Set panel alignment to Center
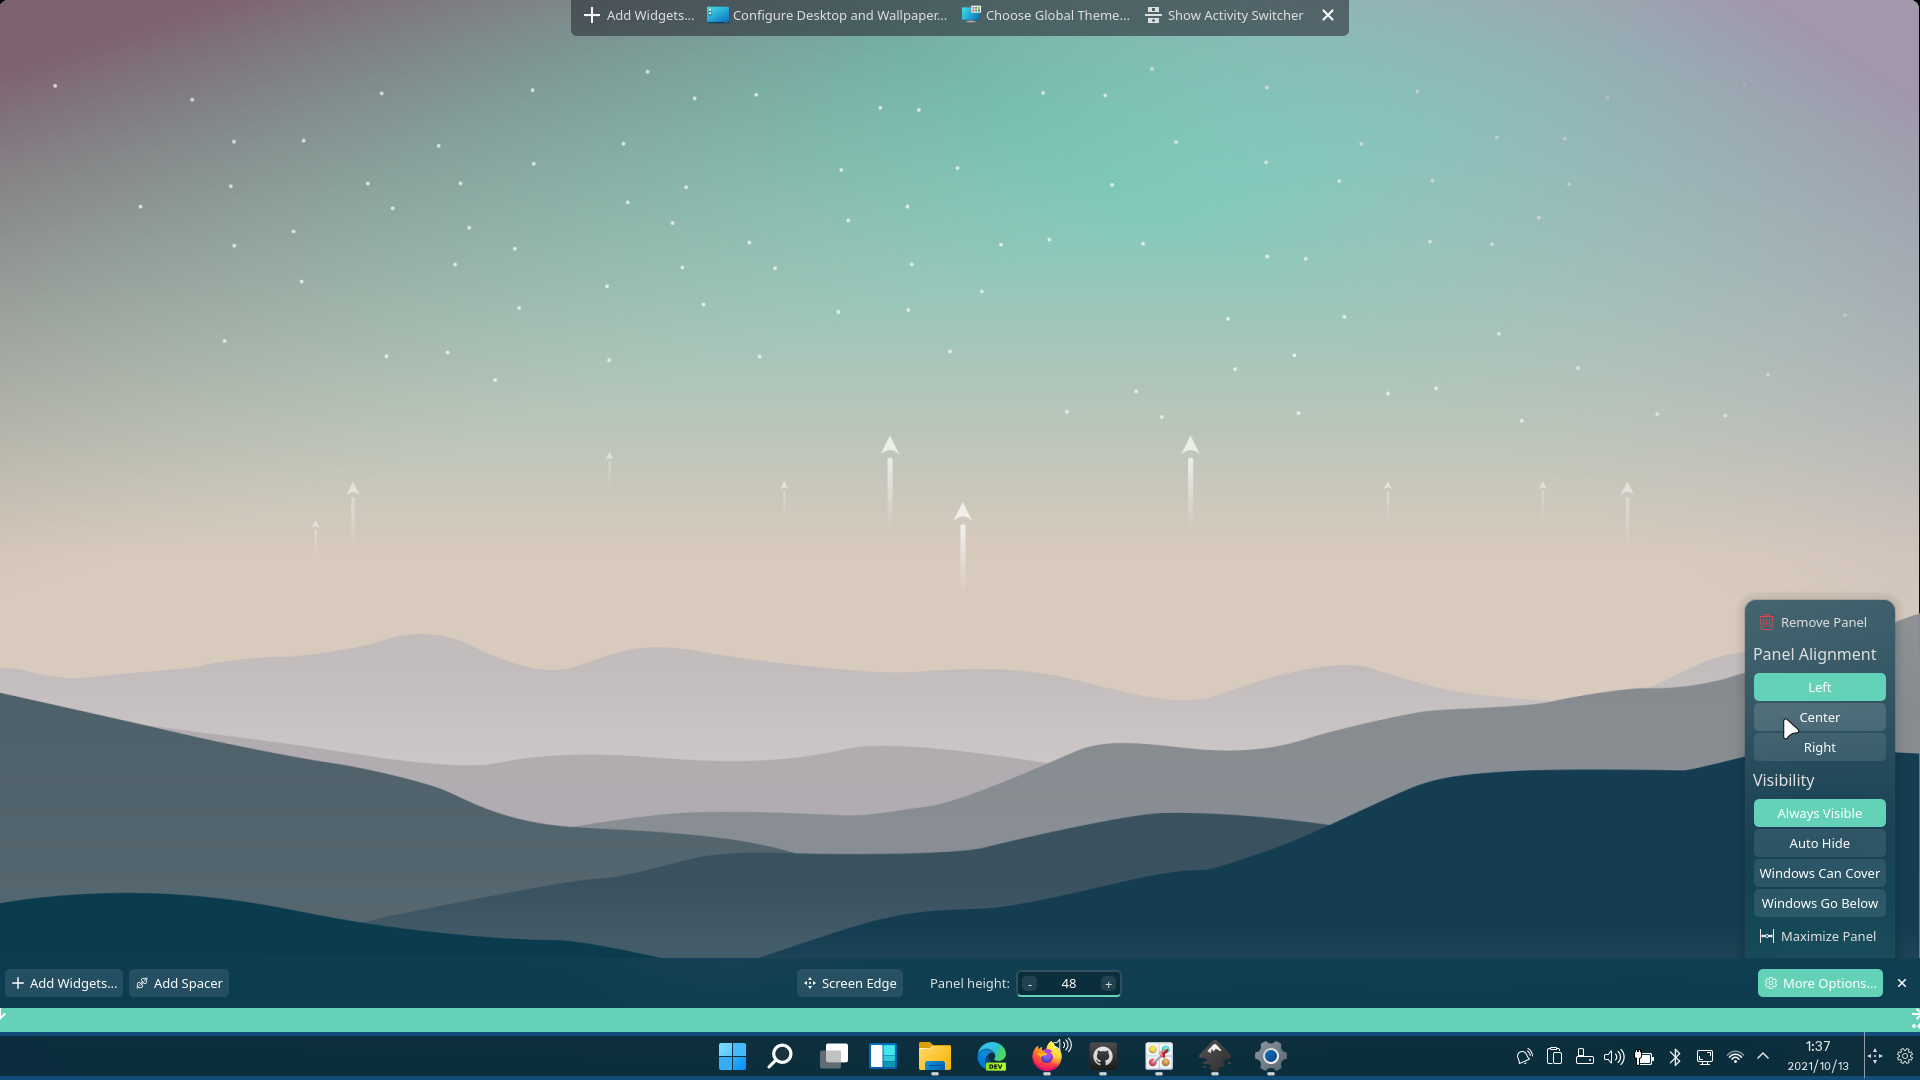The image size is (1920, 1080). 1819,717
